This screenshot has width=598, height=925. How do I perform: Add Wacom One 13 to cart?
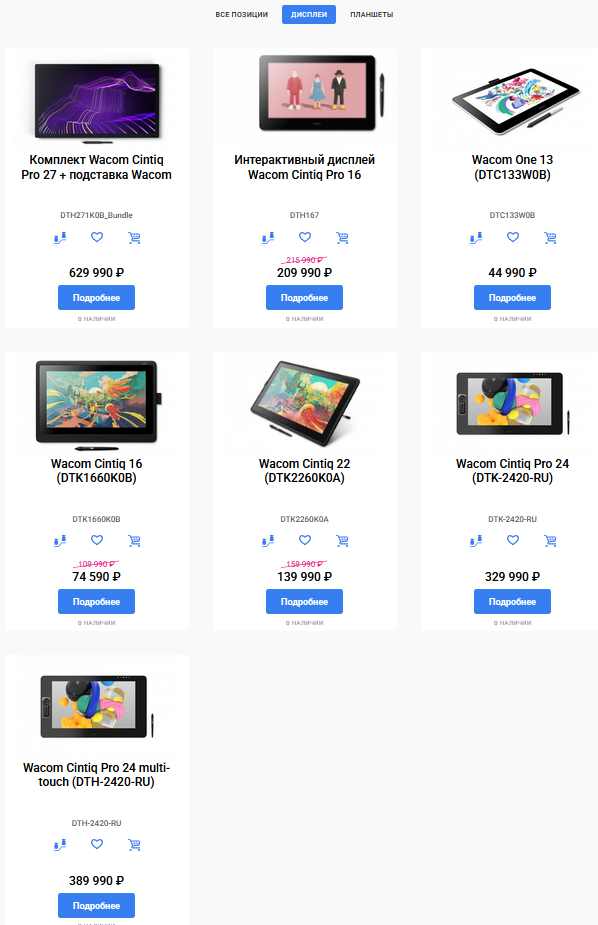550,238
